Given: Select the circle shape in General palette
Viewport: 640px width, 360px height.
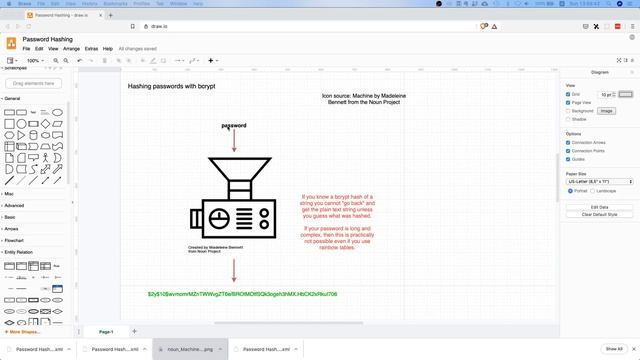Looking at the screenshot, I should pos(21,124).
